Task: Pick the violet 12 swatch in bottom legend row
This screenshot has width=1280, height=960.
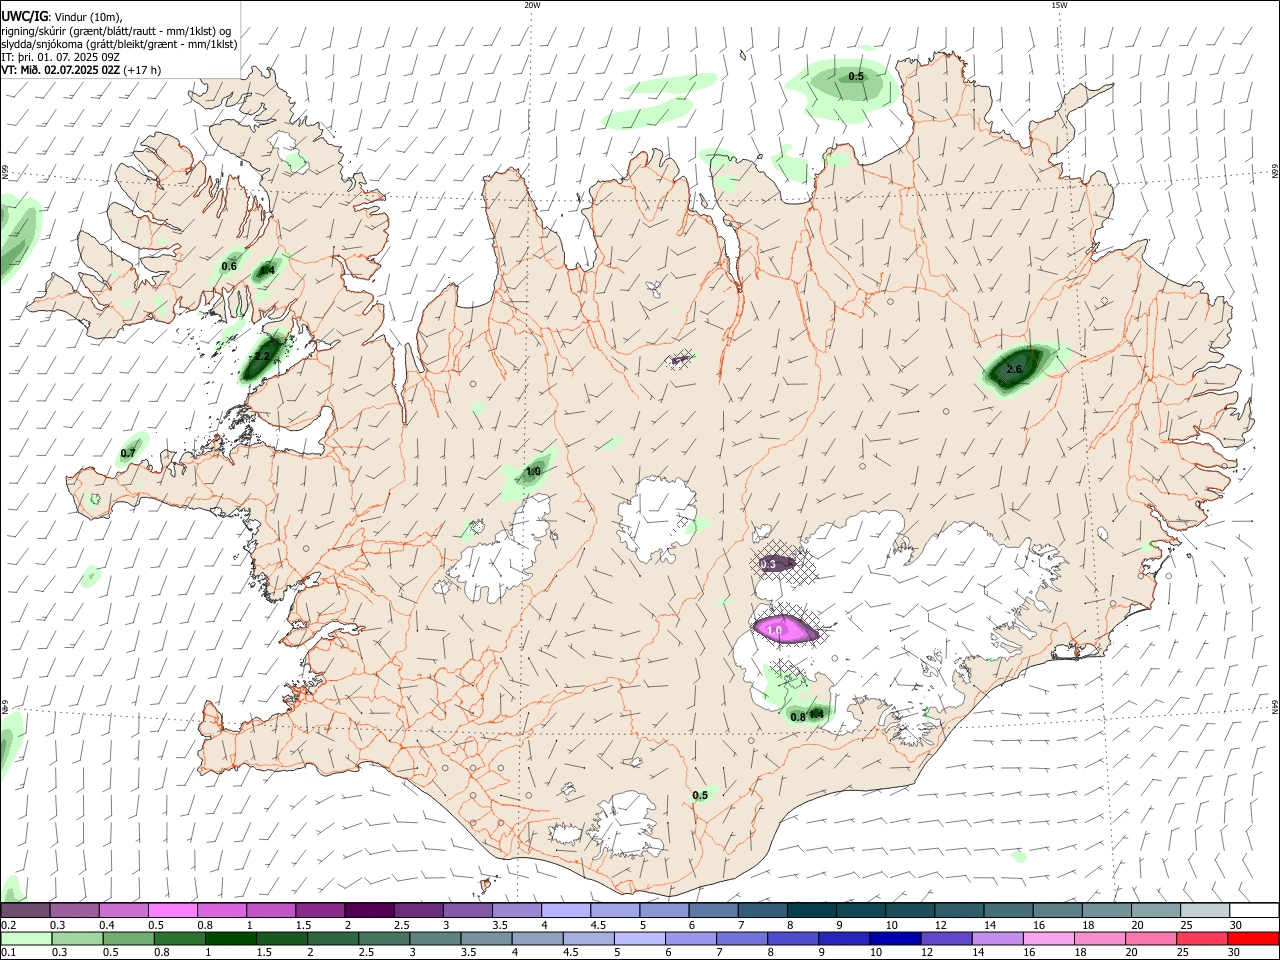Action: point(945,938)
